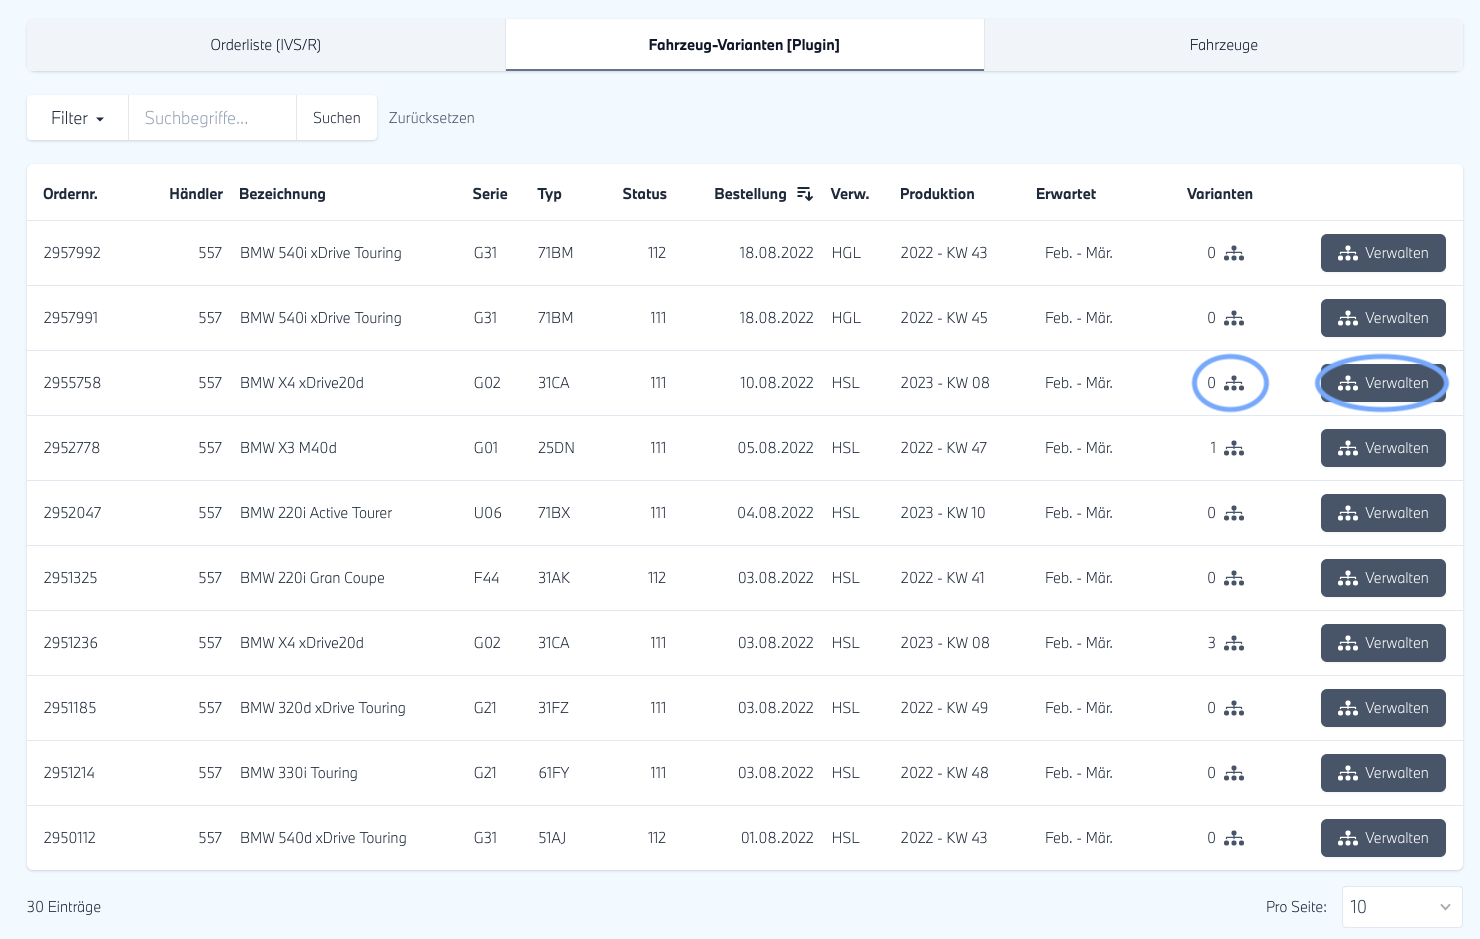
Task: Click the Zurücksetzen link
Action: click(431, 118)
